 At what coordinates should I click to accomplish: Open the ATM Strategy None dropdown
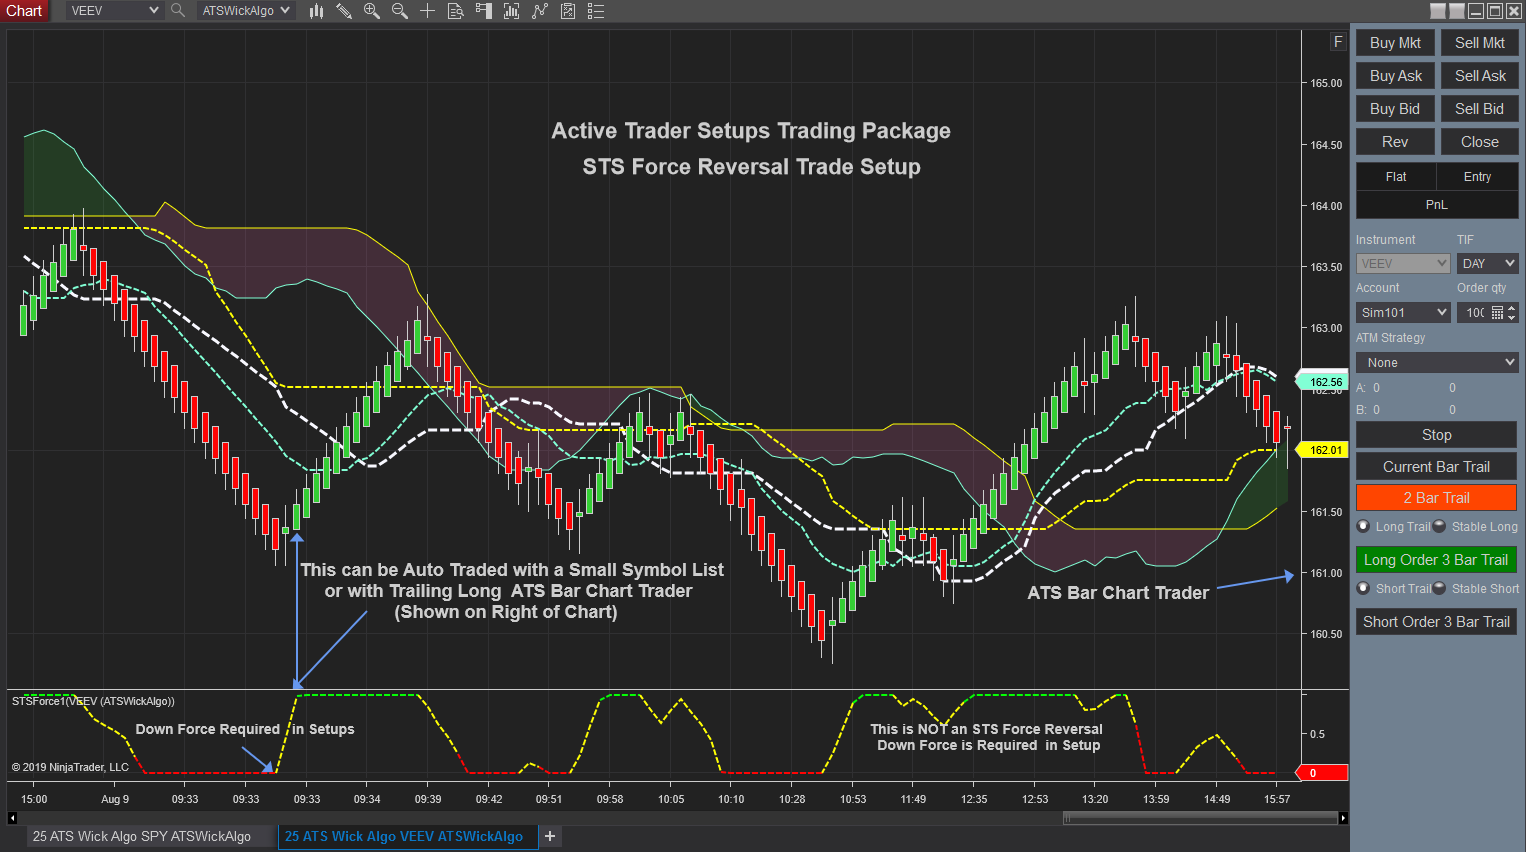tap(1437, 362)
